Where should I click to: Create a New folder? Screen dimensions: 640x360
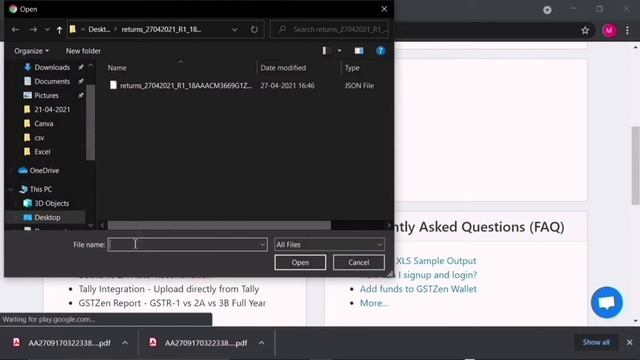(x=83, y=51)
